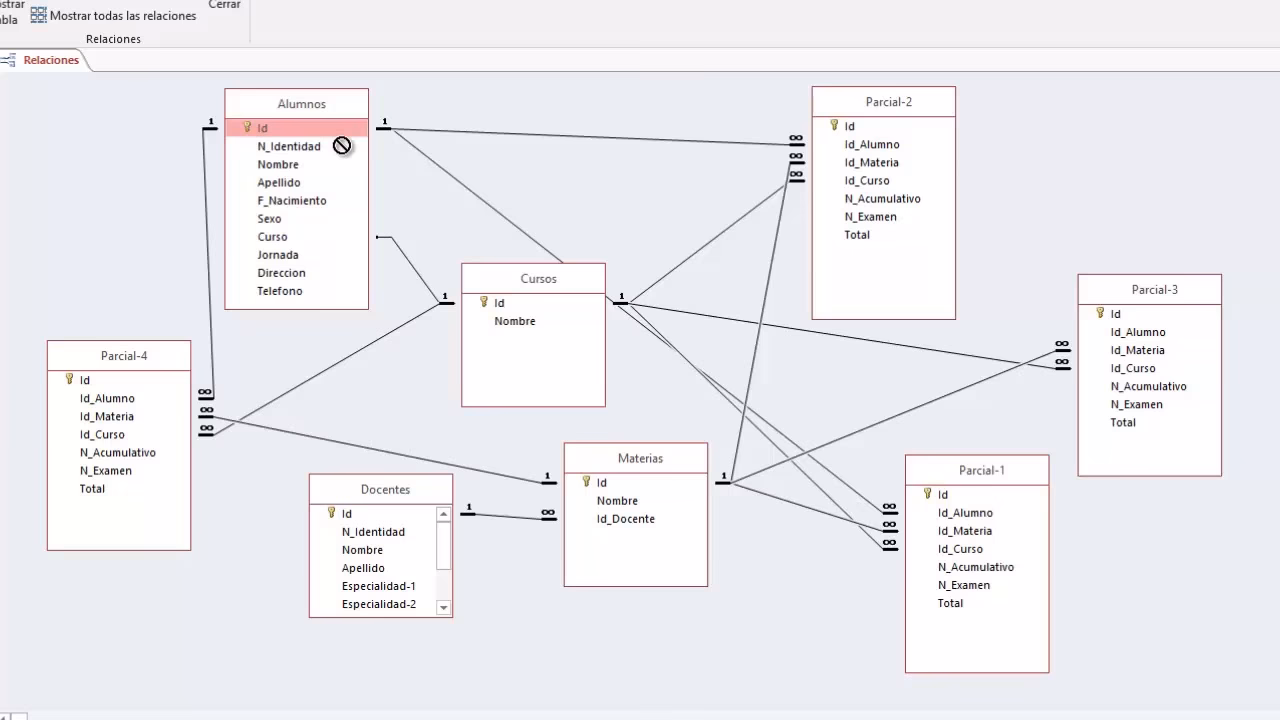Select the Total field in Parcial-1
This screenshot has height=720, width=1280.
(x=950, y=603)
